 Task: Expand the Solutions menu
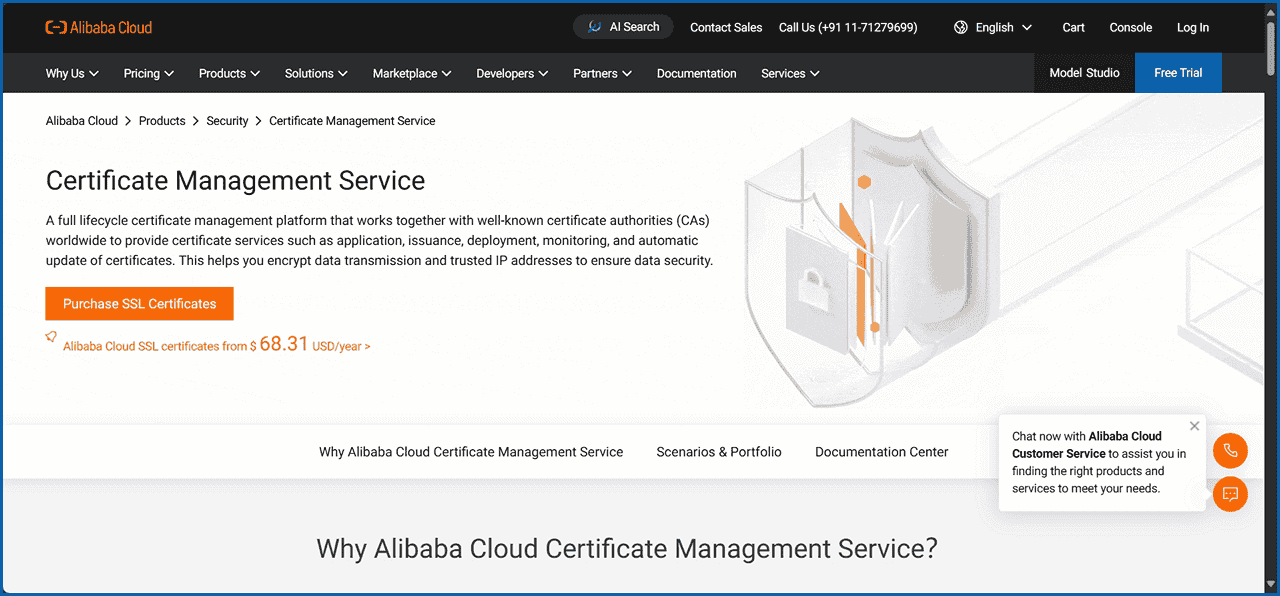[316, 73]
